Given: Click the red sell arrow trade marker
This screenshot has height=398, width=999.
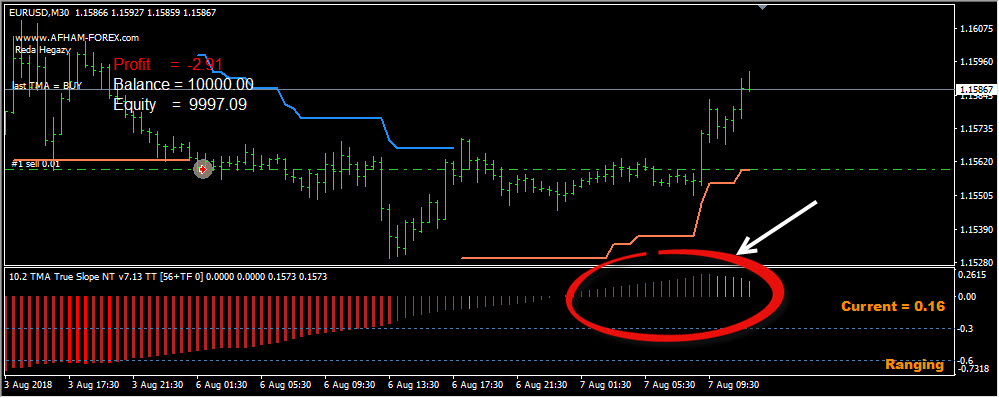Looking at the screenshot, I should [203, 169].
